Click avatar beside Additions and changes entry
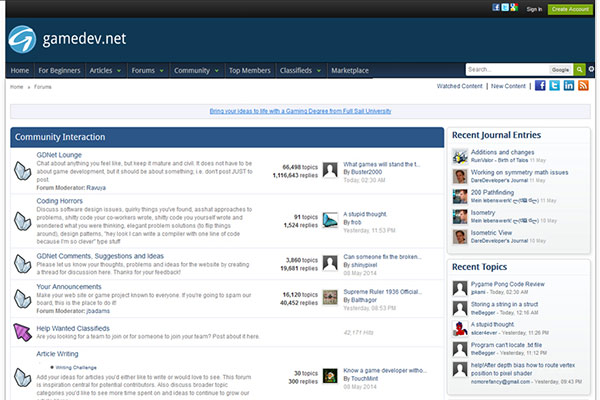Image resolution: width=600 pixels, height=400 pixels. coord(460,156)
